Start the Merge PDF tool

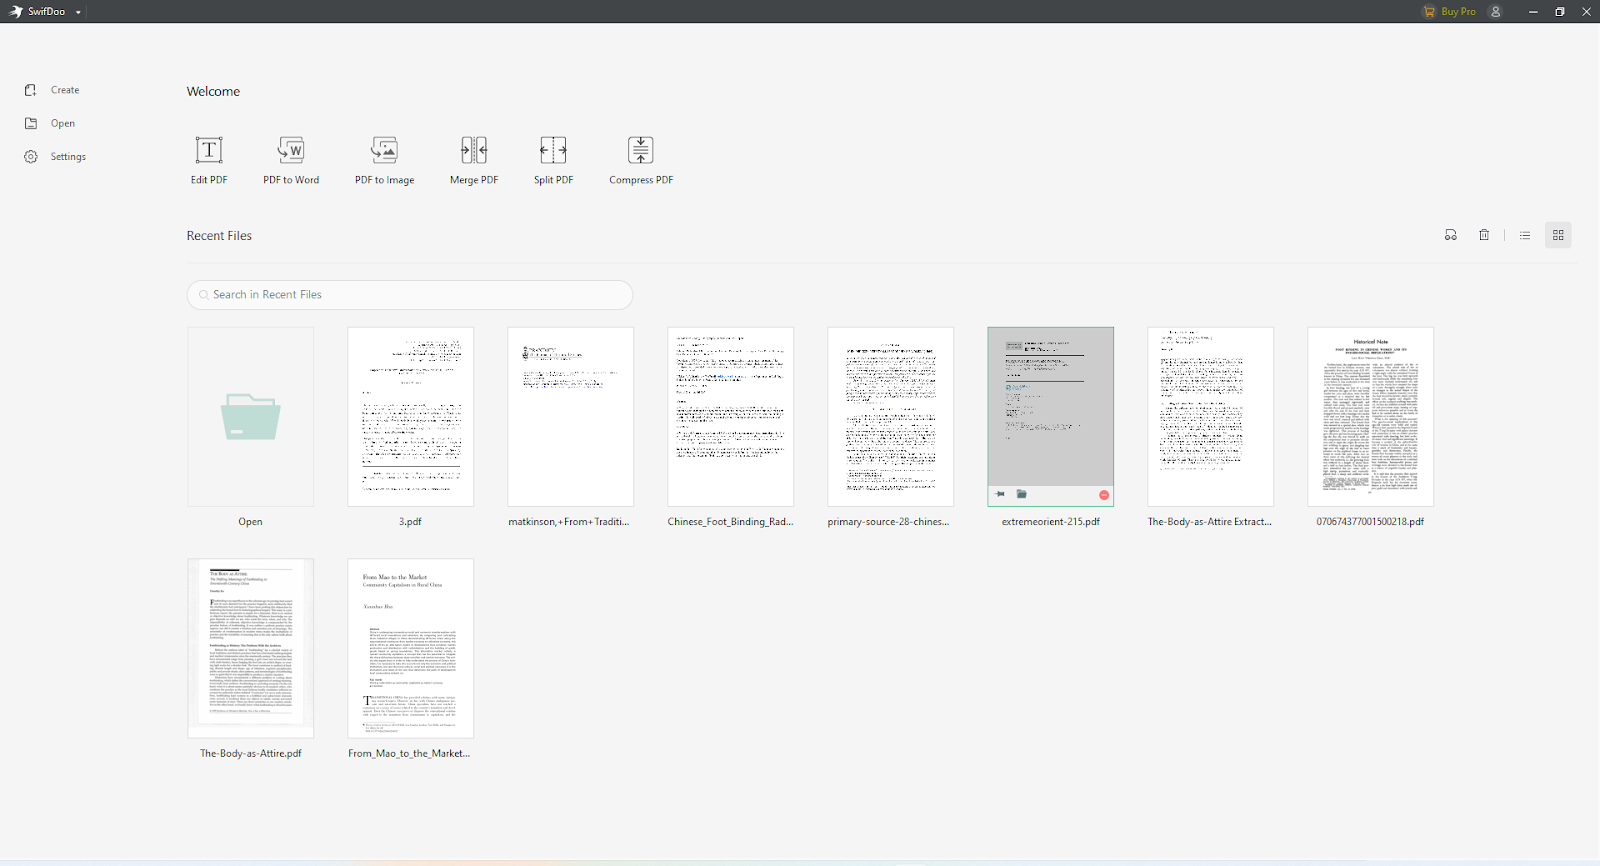pos(474,160)
